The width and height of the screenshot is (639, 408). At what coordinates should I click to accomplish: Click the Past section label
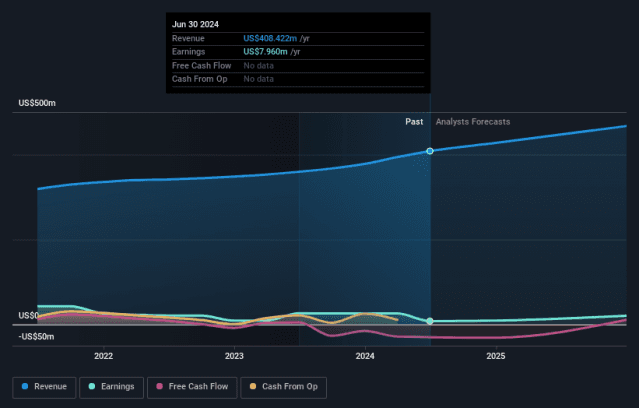(x=414, y=122)
